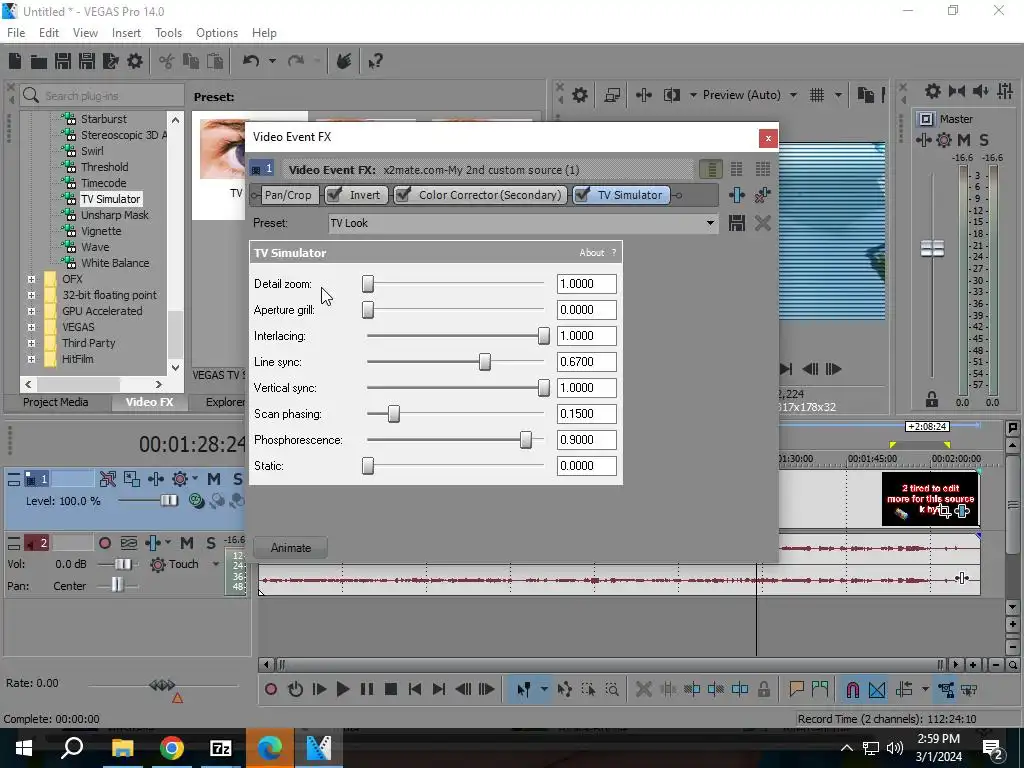The width and height of the screenshot is (1024, 768).
Task: Remove selected plug-in from FX chain
Action: click(762, 195)
